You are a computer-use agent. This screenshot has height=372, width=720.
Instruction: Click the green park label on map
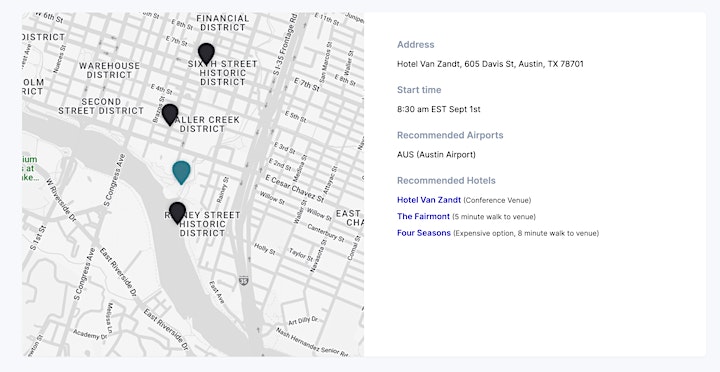point(30,169)
